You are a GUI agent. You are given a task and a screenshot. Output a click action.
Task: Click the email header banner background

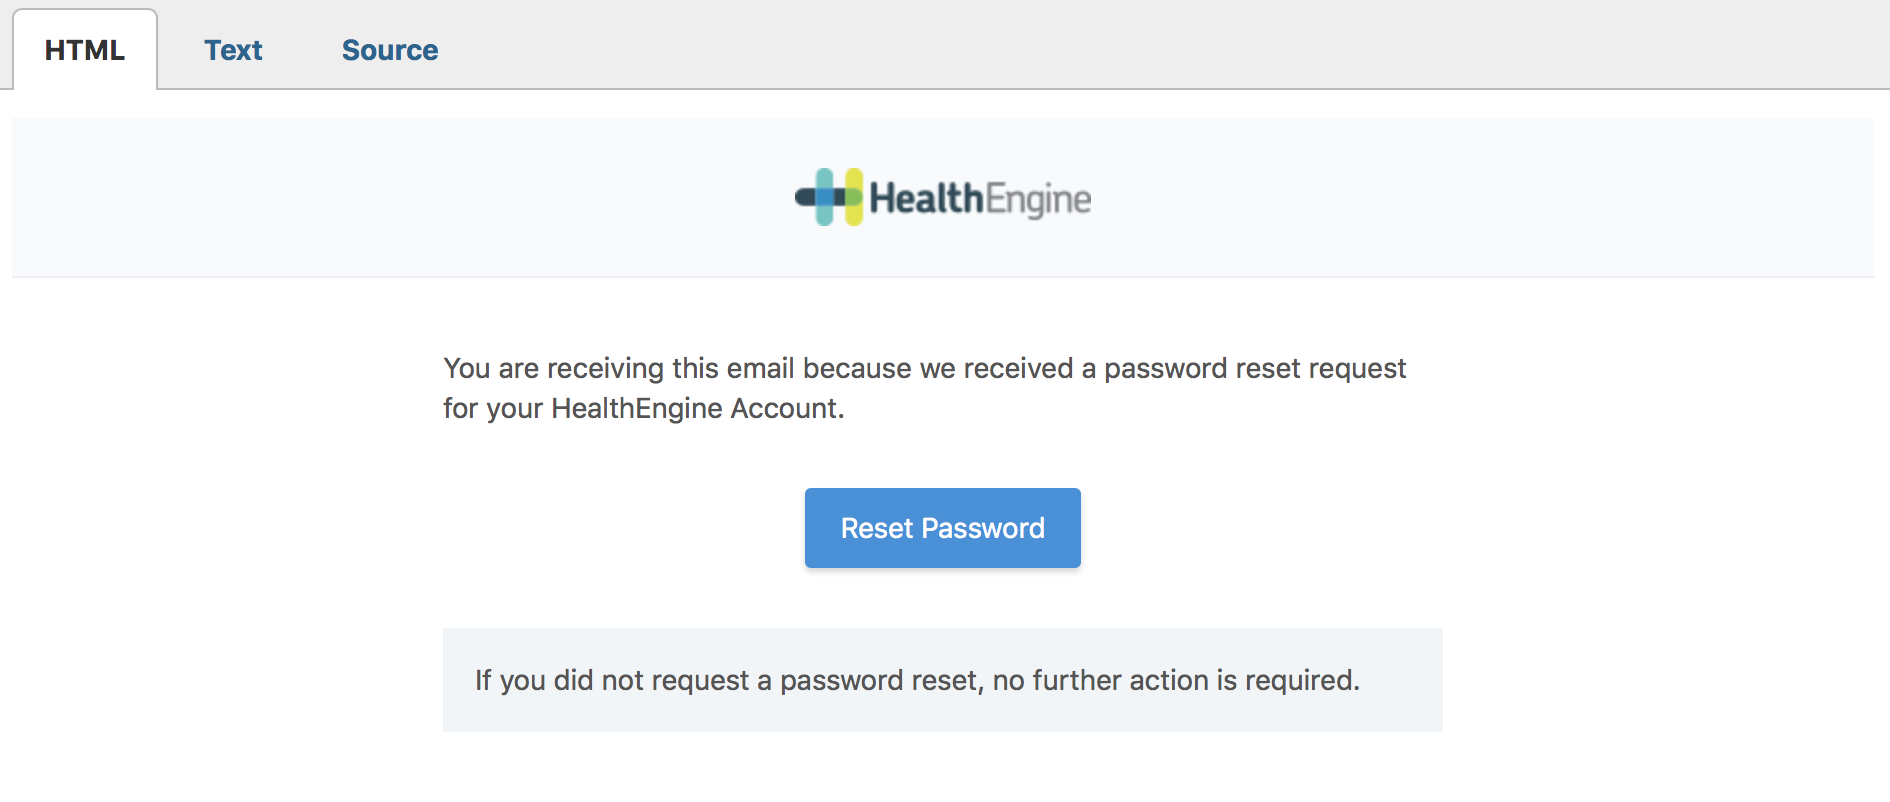[400, 198]
